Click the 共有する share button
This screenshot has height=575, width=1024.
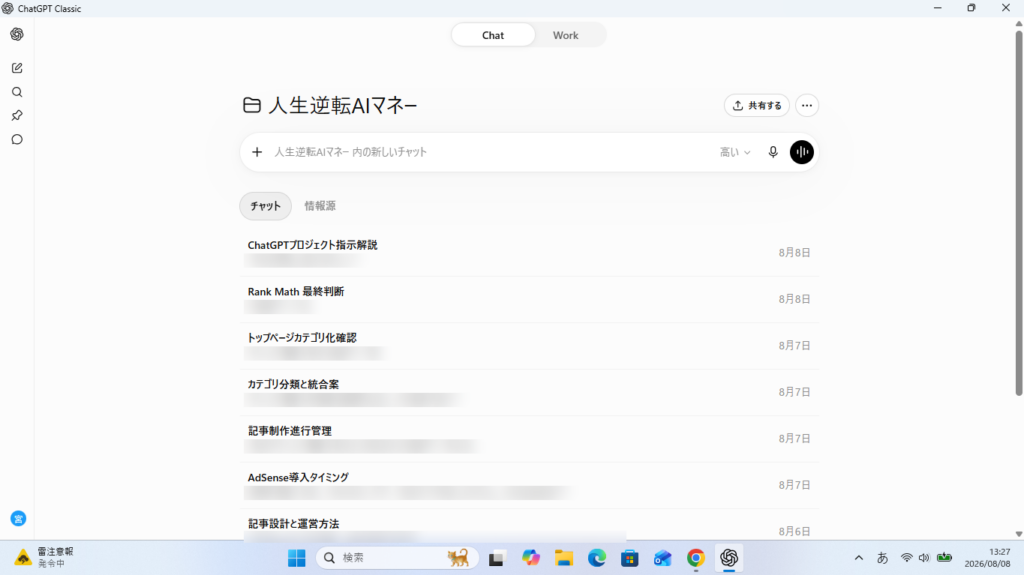coord(757,105)
